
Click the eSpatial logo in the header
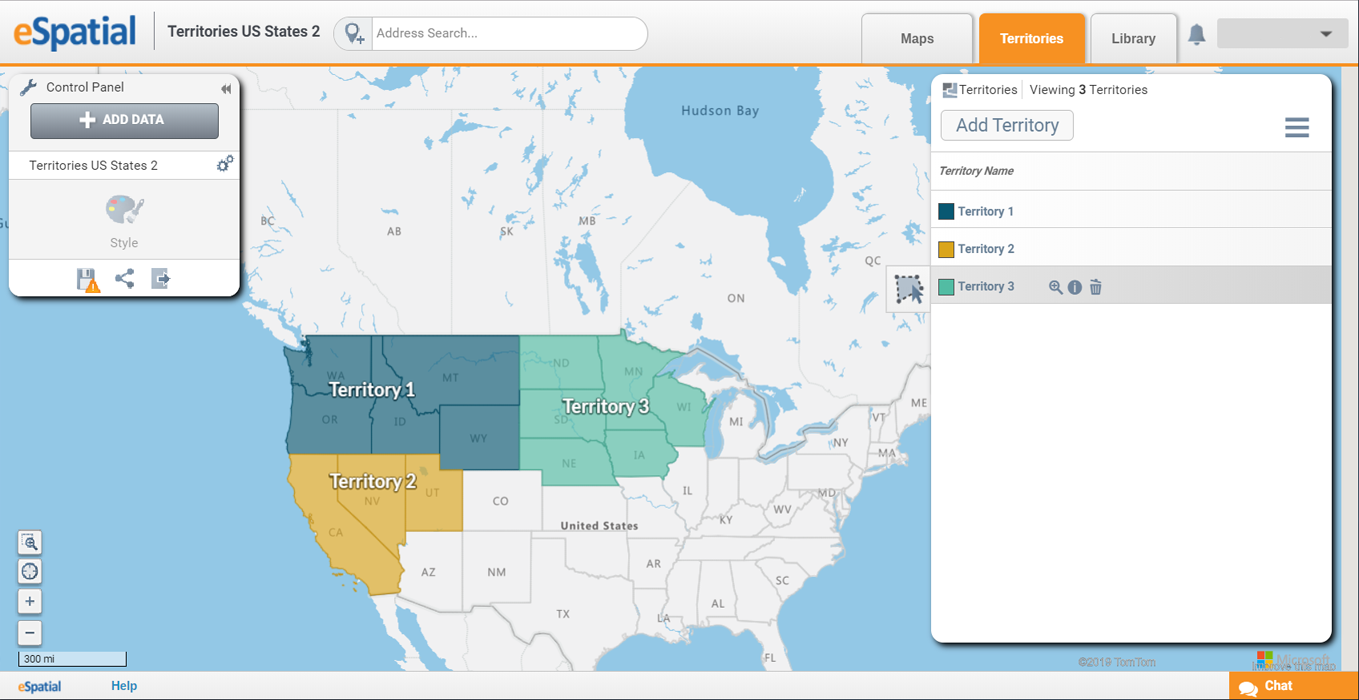(75, 32)
